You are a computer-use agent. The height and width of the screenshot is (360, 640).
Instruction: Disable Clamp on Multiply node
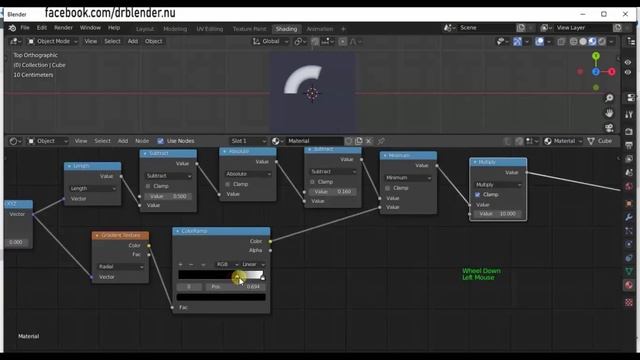click(477, 194)
